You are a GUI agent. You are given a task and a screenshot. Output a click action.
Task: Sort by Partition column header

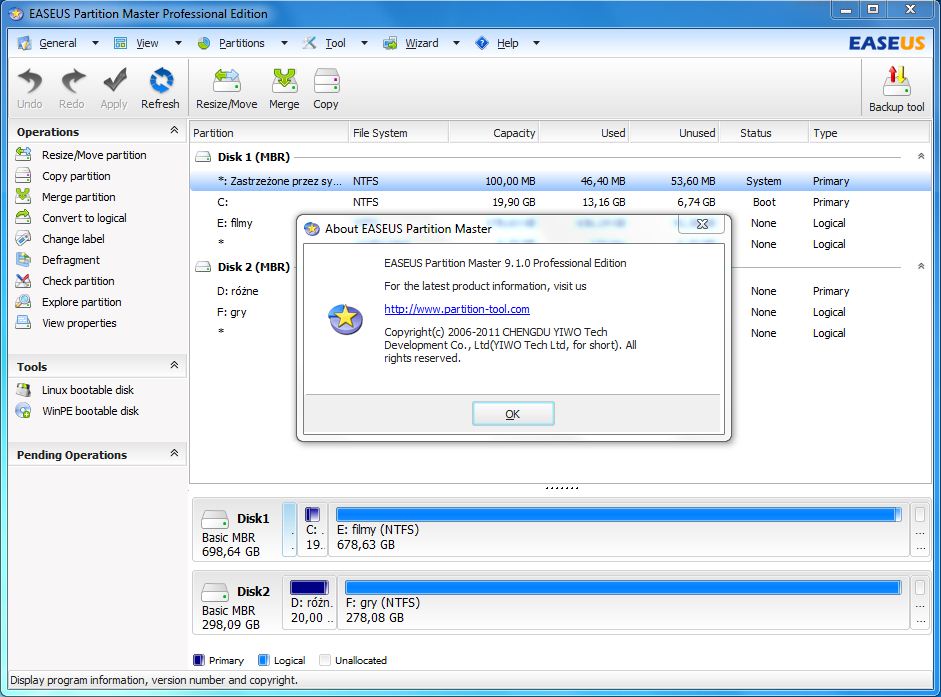click(x=269, y=133)
